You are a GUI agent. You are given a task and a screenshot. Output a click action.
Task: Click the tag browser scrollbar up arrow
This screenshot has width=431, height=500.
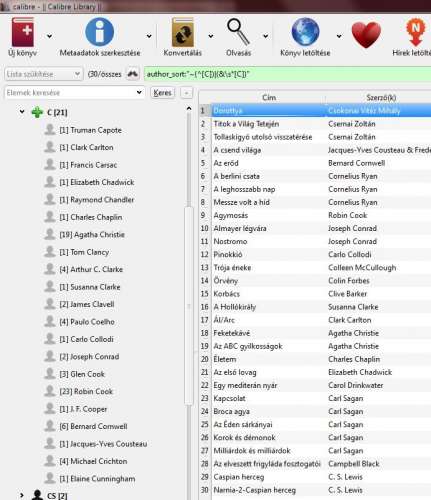(x=189, y=109)
